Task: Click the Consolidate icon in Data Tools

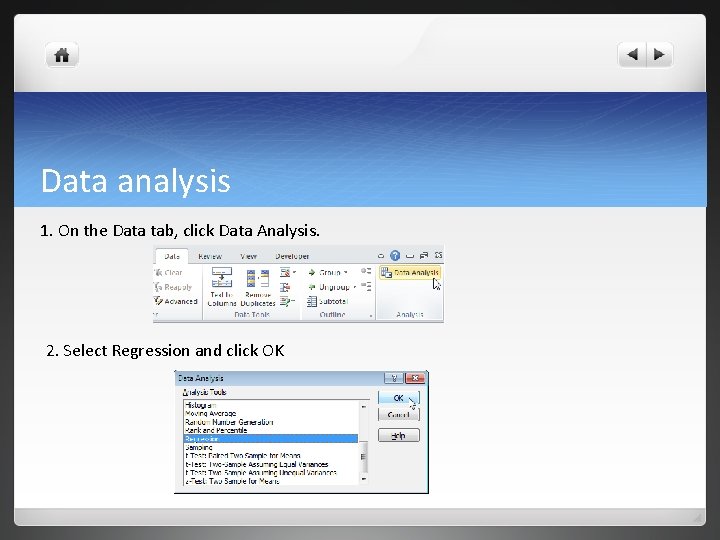Action: pyautogui.click(x=285, y=287)
